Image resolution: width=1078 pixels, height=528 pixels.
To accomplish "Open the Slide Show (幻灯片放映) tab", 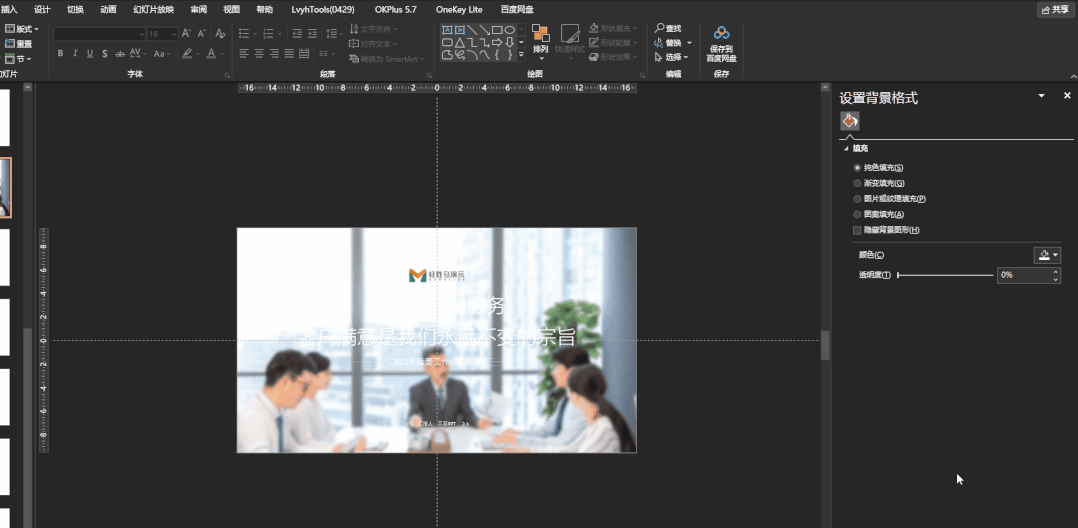I will [x=153, y=10].
